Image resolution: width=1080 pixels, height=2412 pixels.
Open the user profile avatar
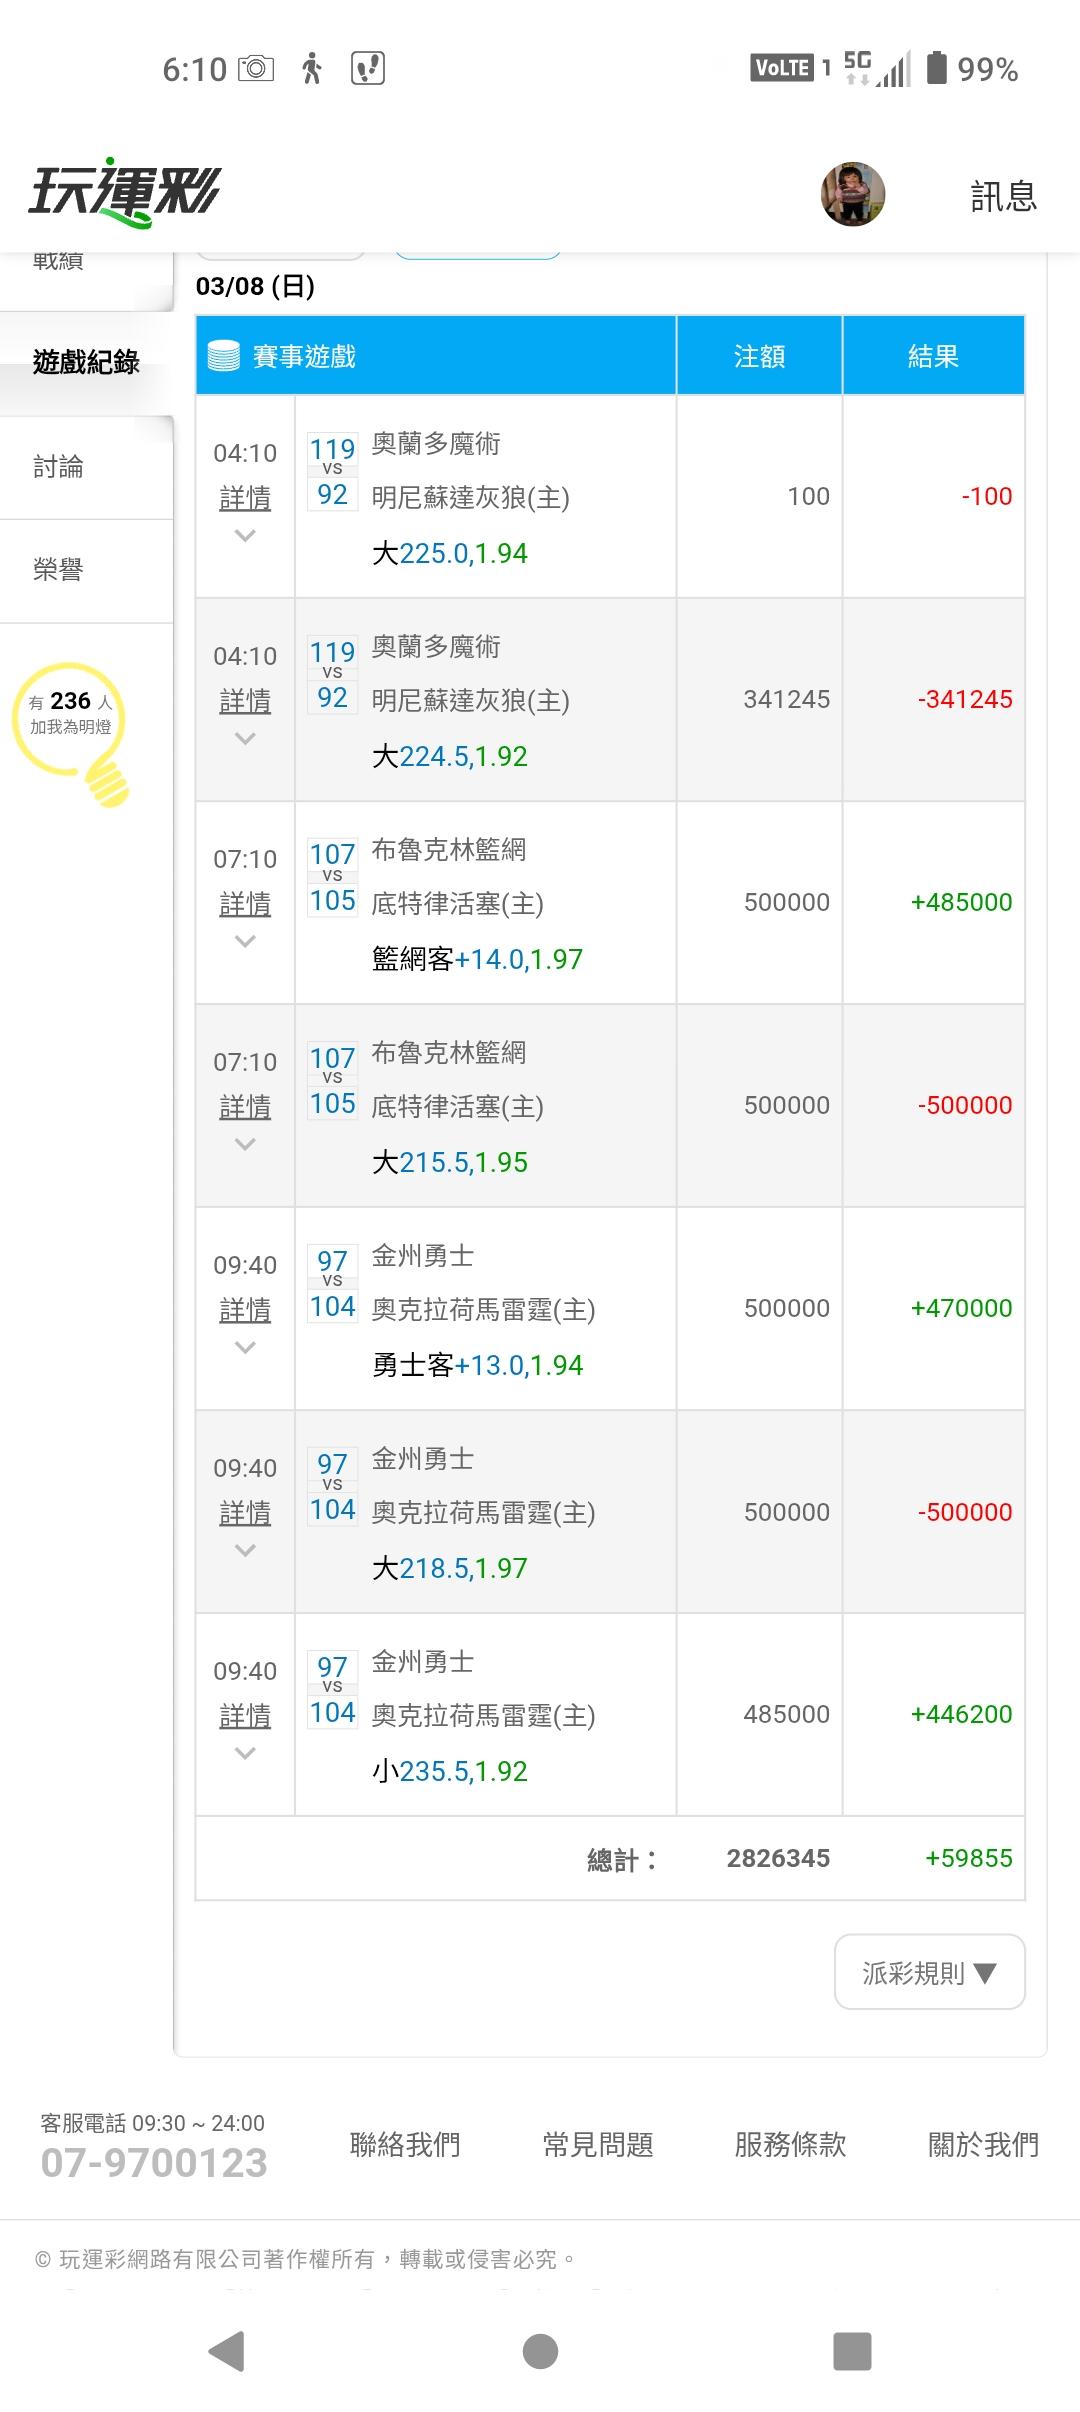pos(853,194)
